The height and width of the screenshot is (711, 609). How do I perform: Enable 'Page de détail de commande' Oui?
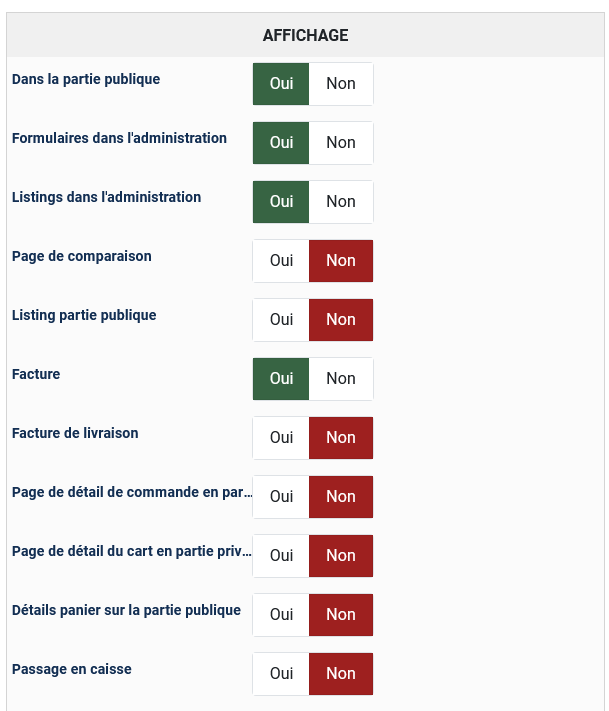281,497
